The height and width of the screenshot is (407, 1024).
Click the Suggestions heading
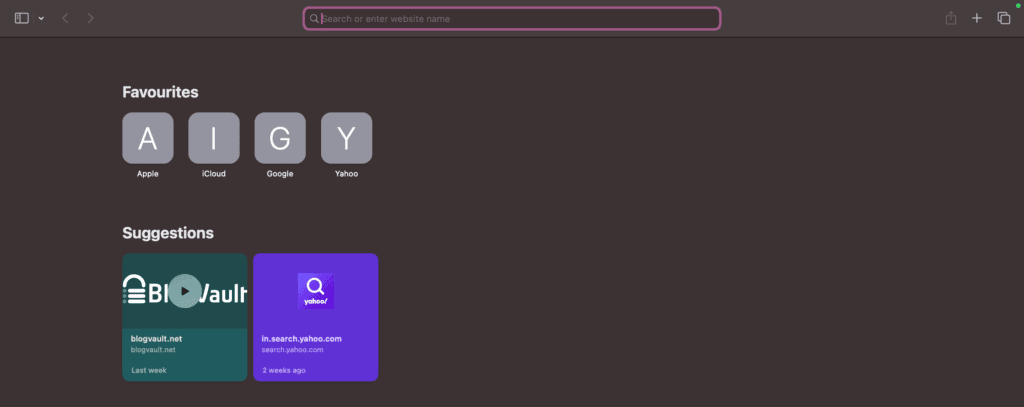(x=168, y=233)
